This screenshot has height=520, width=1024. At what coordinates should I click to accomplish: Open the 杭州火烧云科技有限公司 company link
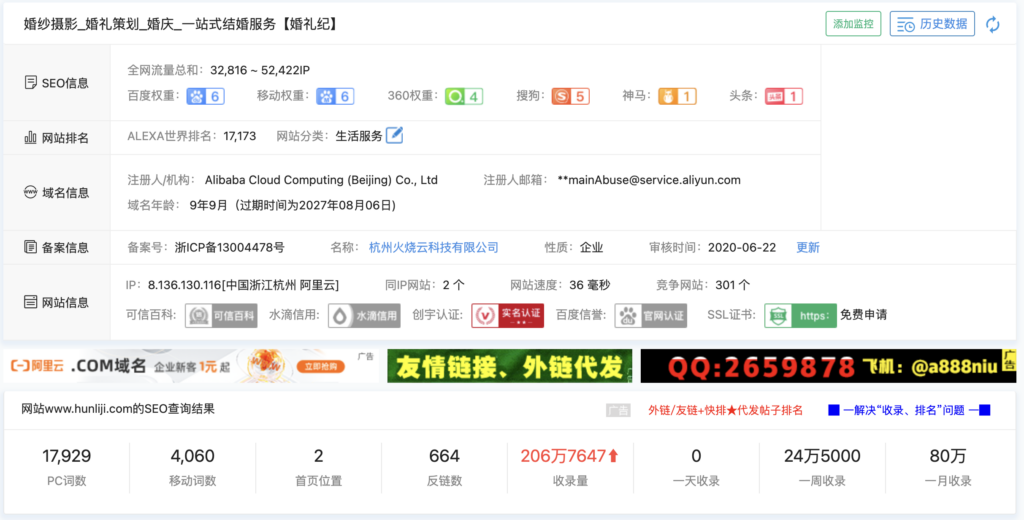434,248
